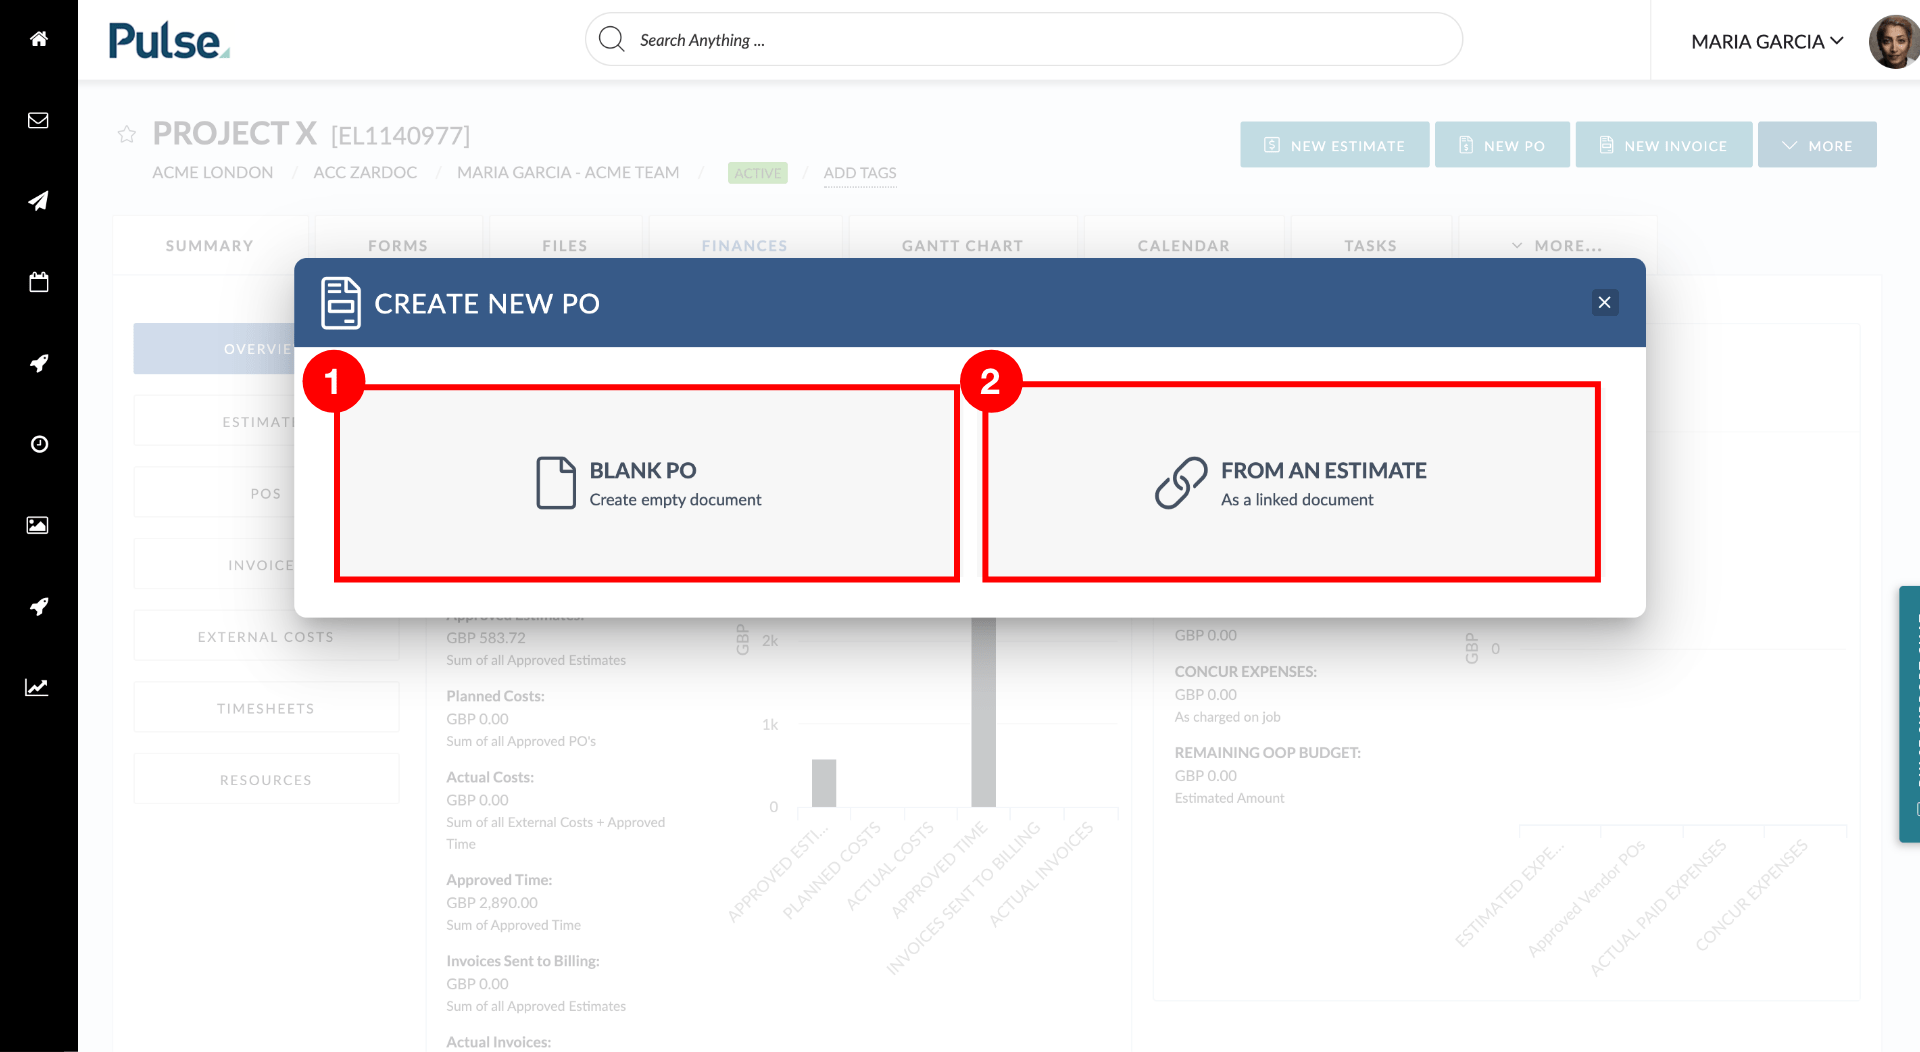The image size is (1920, 1052).
Task: Click the paper plane icon in sidebar
Action: click(x=38, y=201)
